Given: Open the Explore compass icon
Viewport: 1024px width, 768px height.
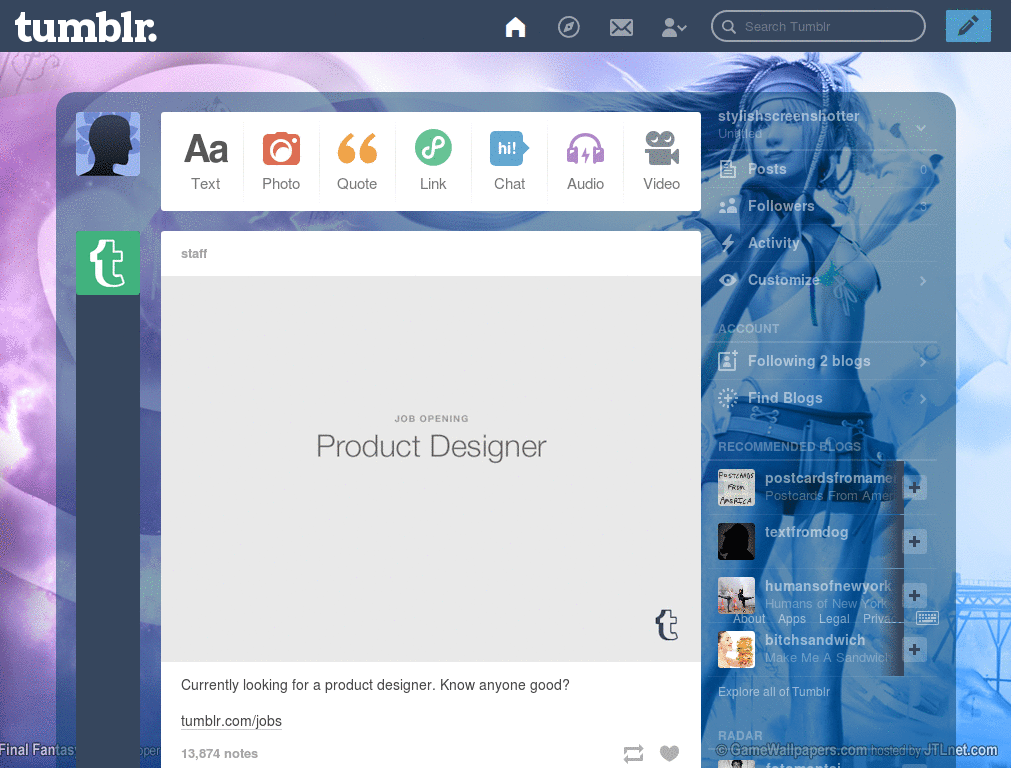Looking at the screenshot, I should tap(568, 27).
